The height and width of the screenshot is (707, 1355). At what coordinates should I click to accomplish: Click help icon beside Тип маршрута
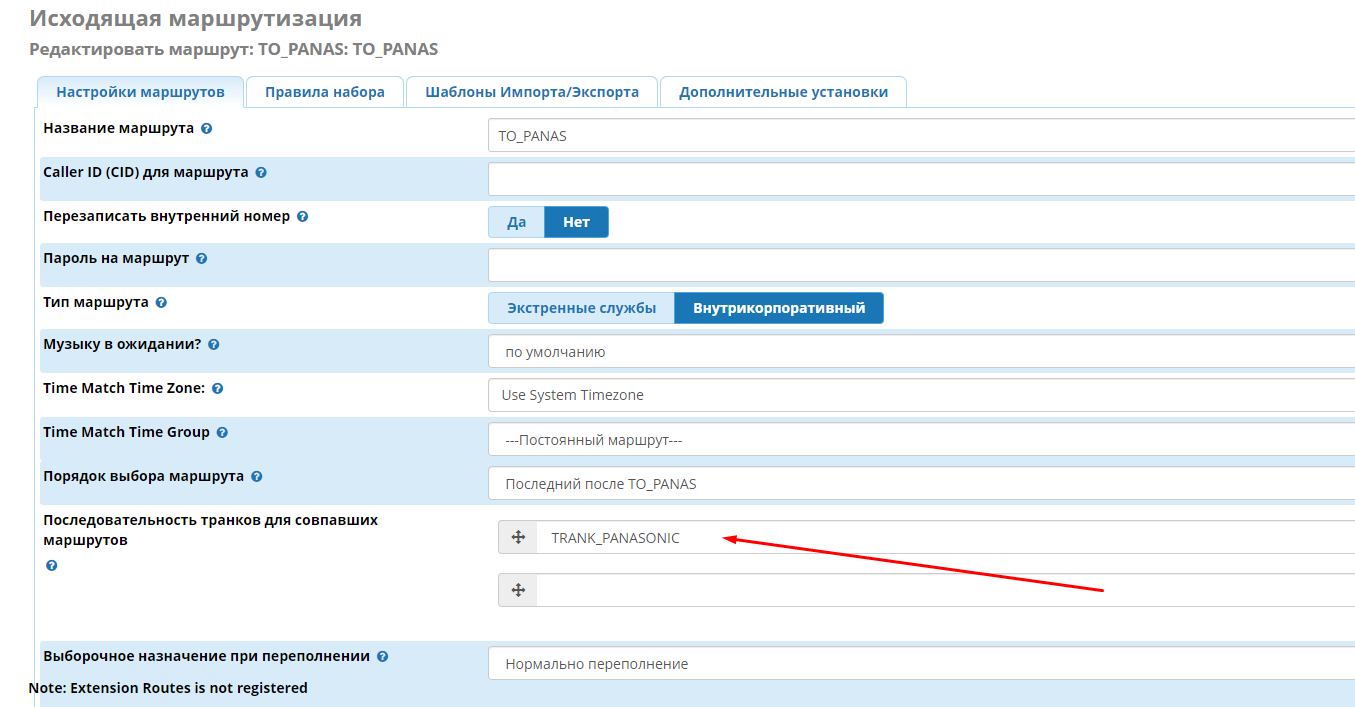(x=161, y=302)
